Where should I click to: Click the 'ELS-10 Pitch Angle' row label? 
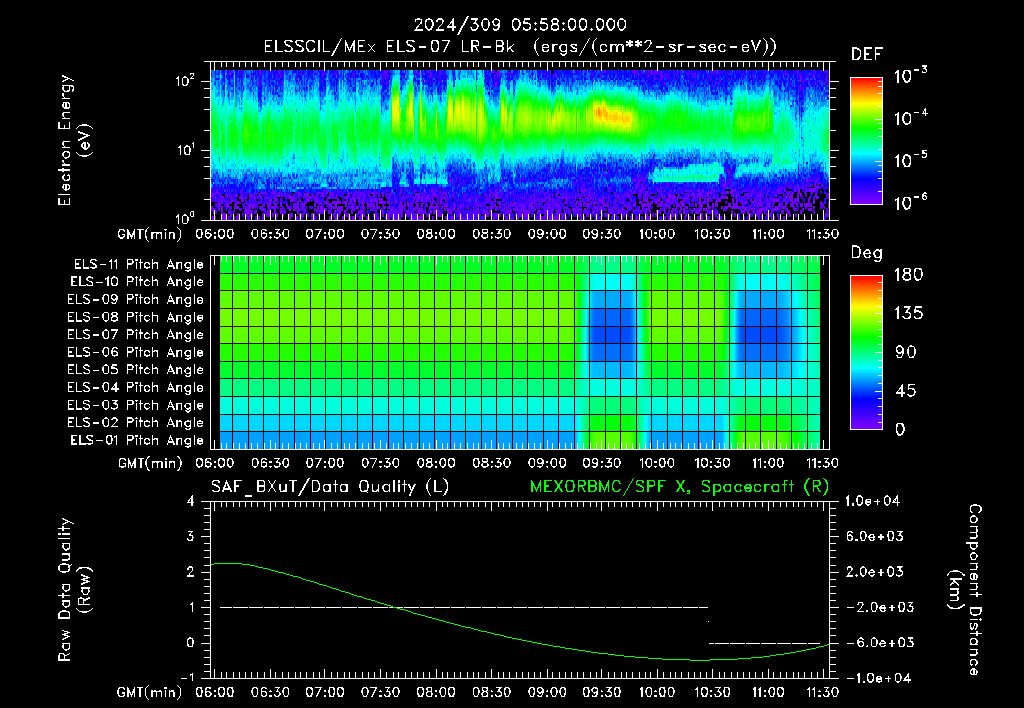[x=137, y=282]
